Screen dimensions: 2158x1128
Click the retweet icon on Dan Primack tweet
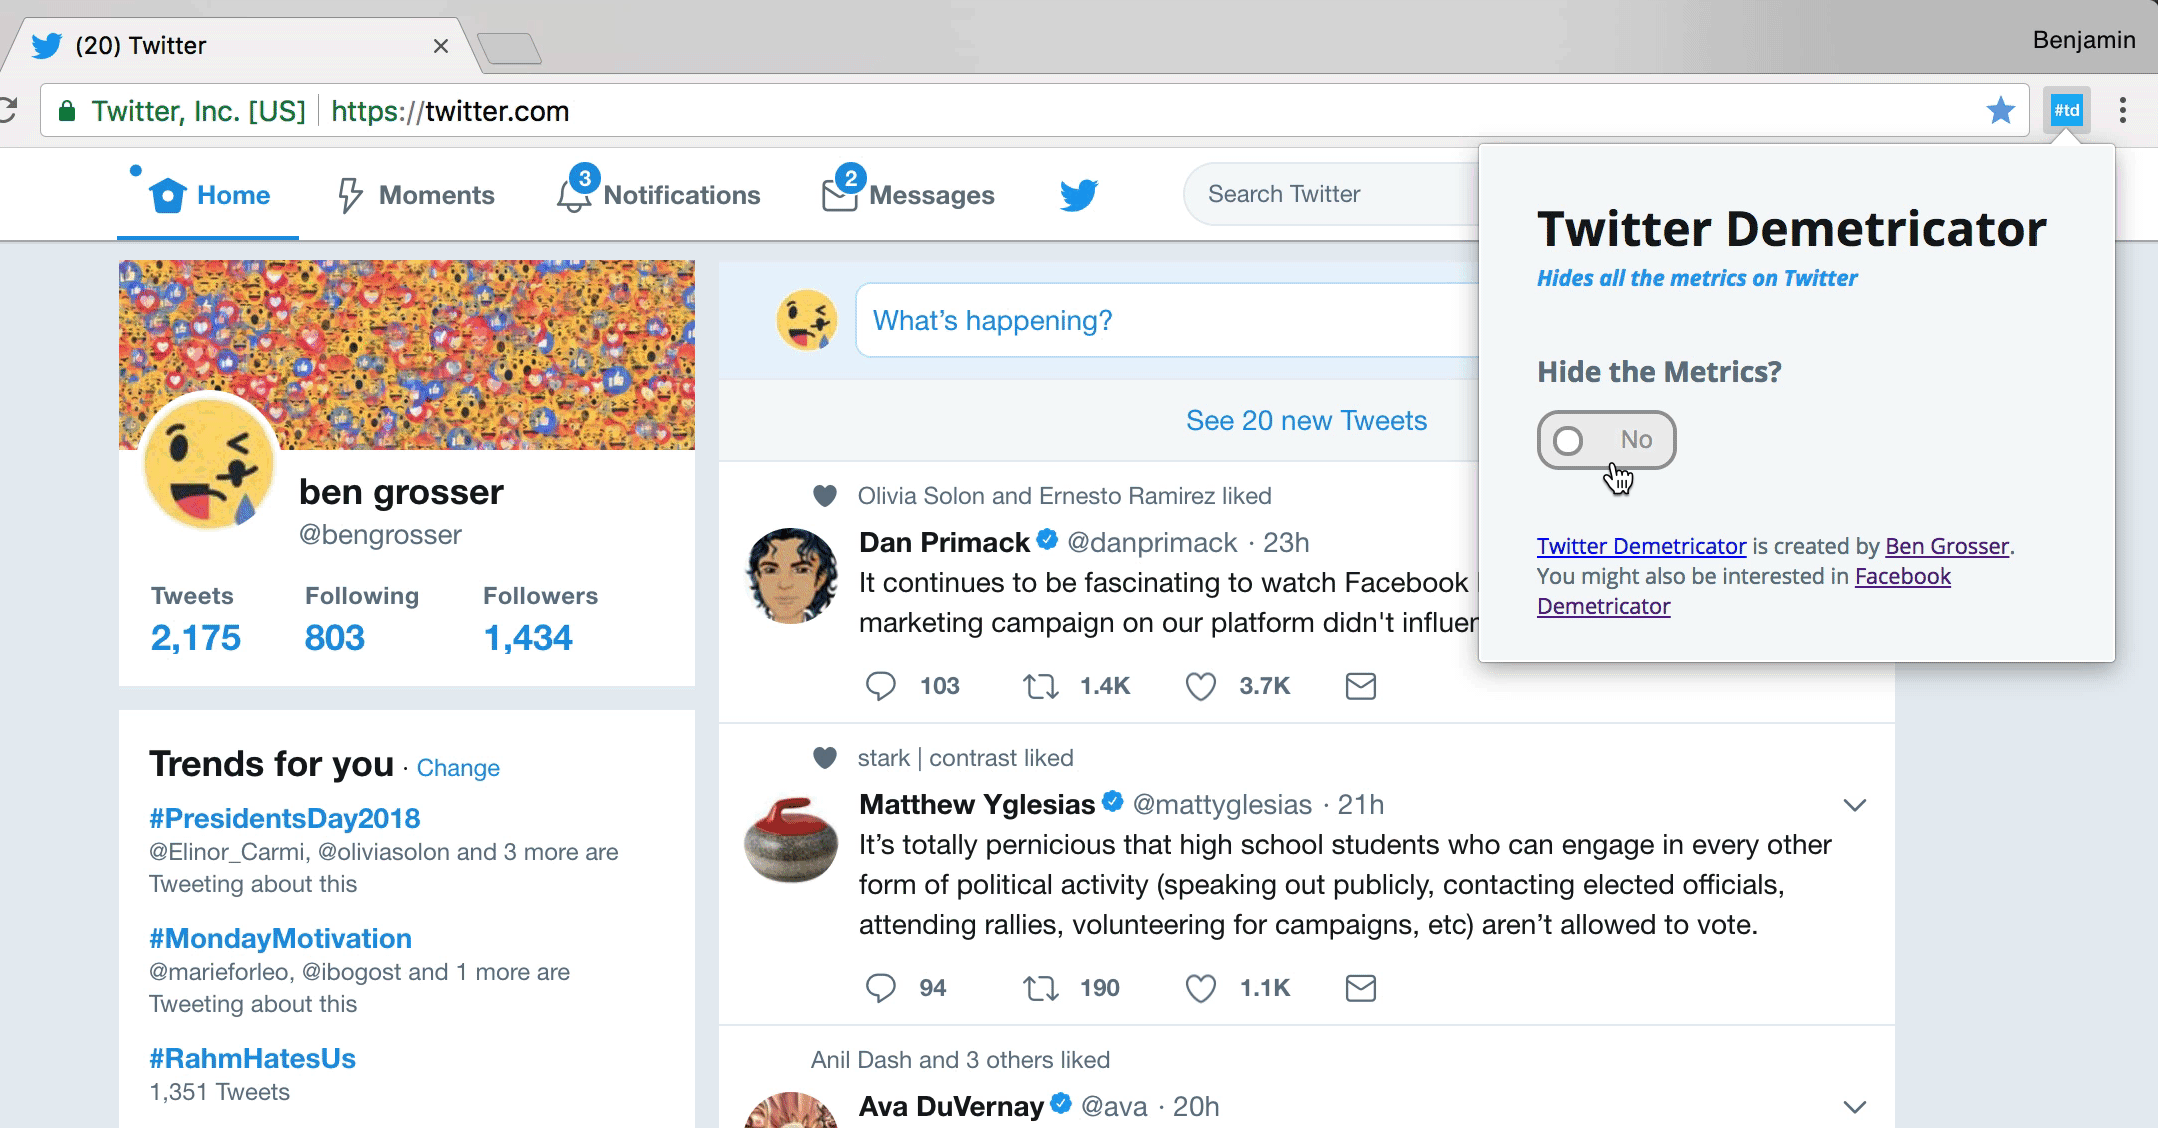point(1039,685)
